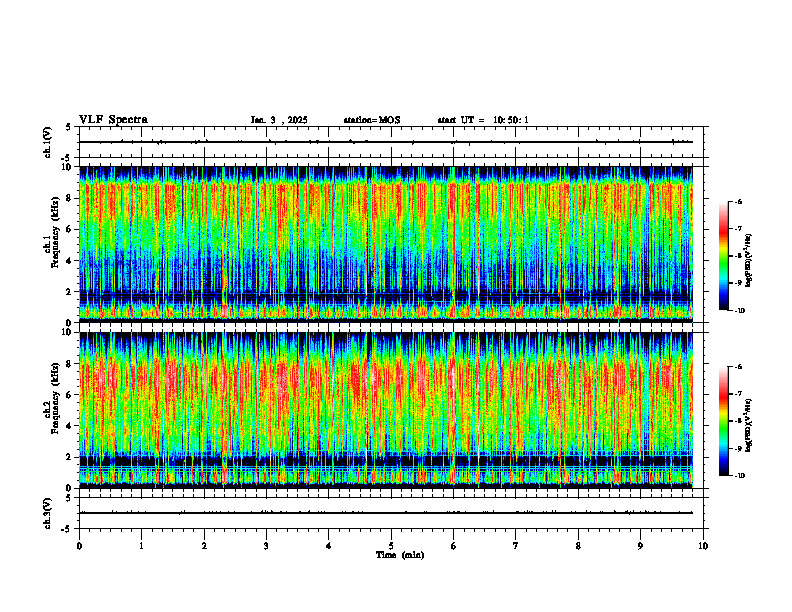Click inside the ch.2 spectrogram panel
This screenshot has height=612, width=792.
click(x=386, y=410)
